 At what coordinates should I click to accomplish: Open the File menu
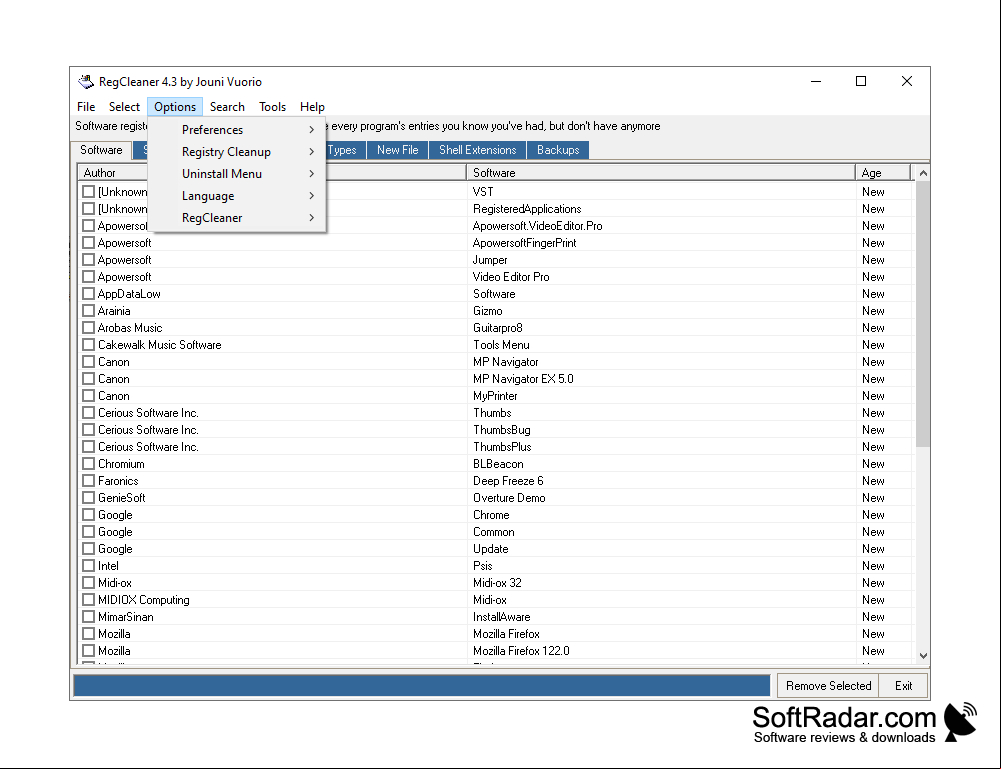[x=86, y=107]
